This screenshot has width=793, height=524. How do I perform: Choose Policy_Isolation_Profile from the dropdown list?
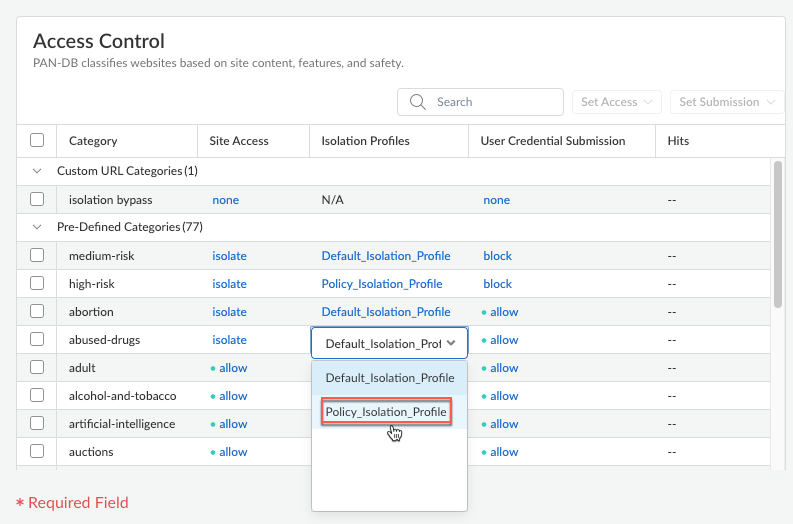(386, 412)
